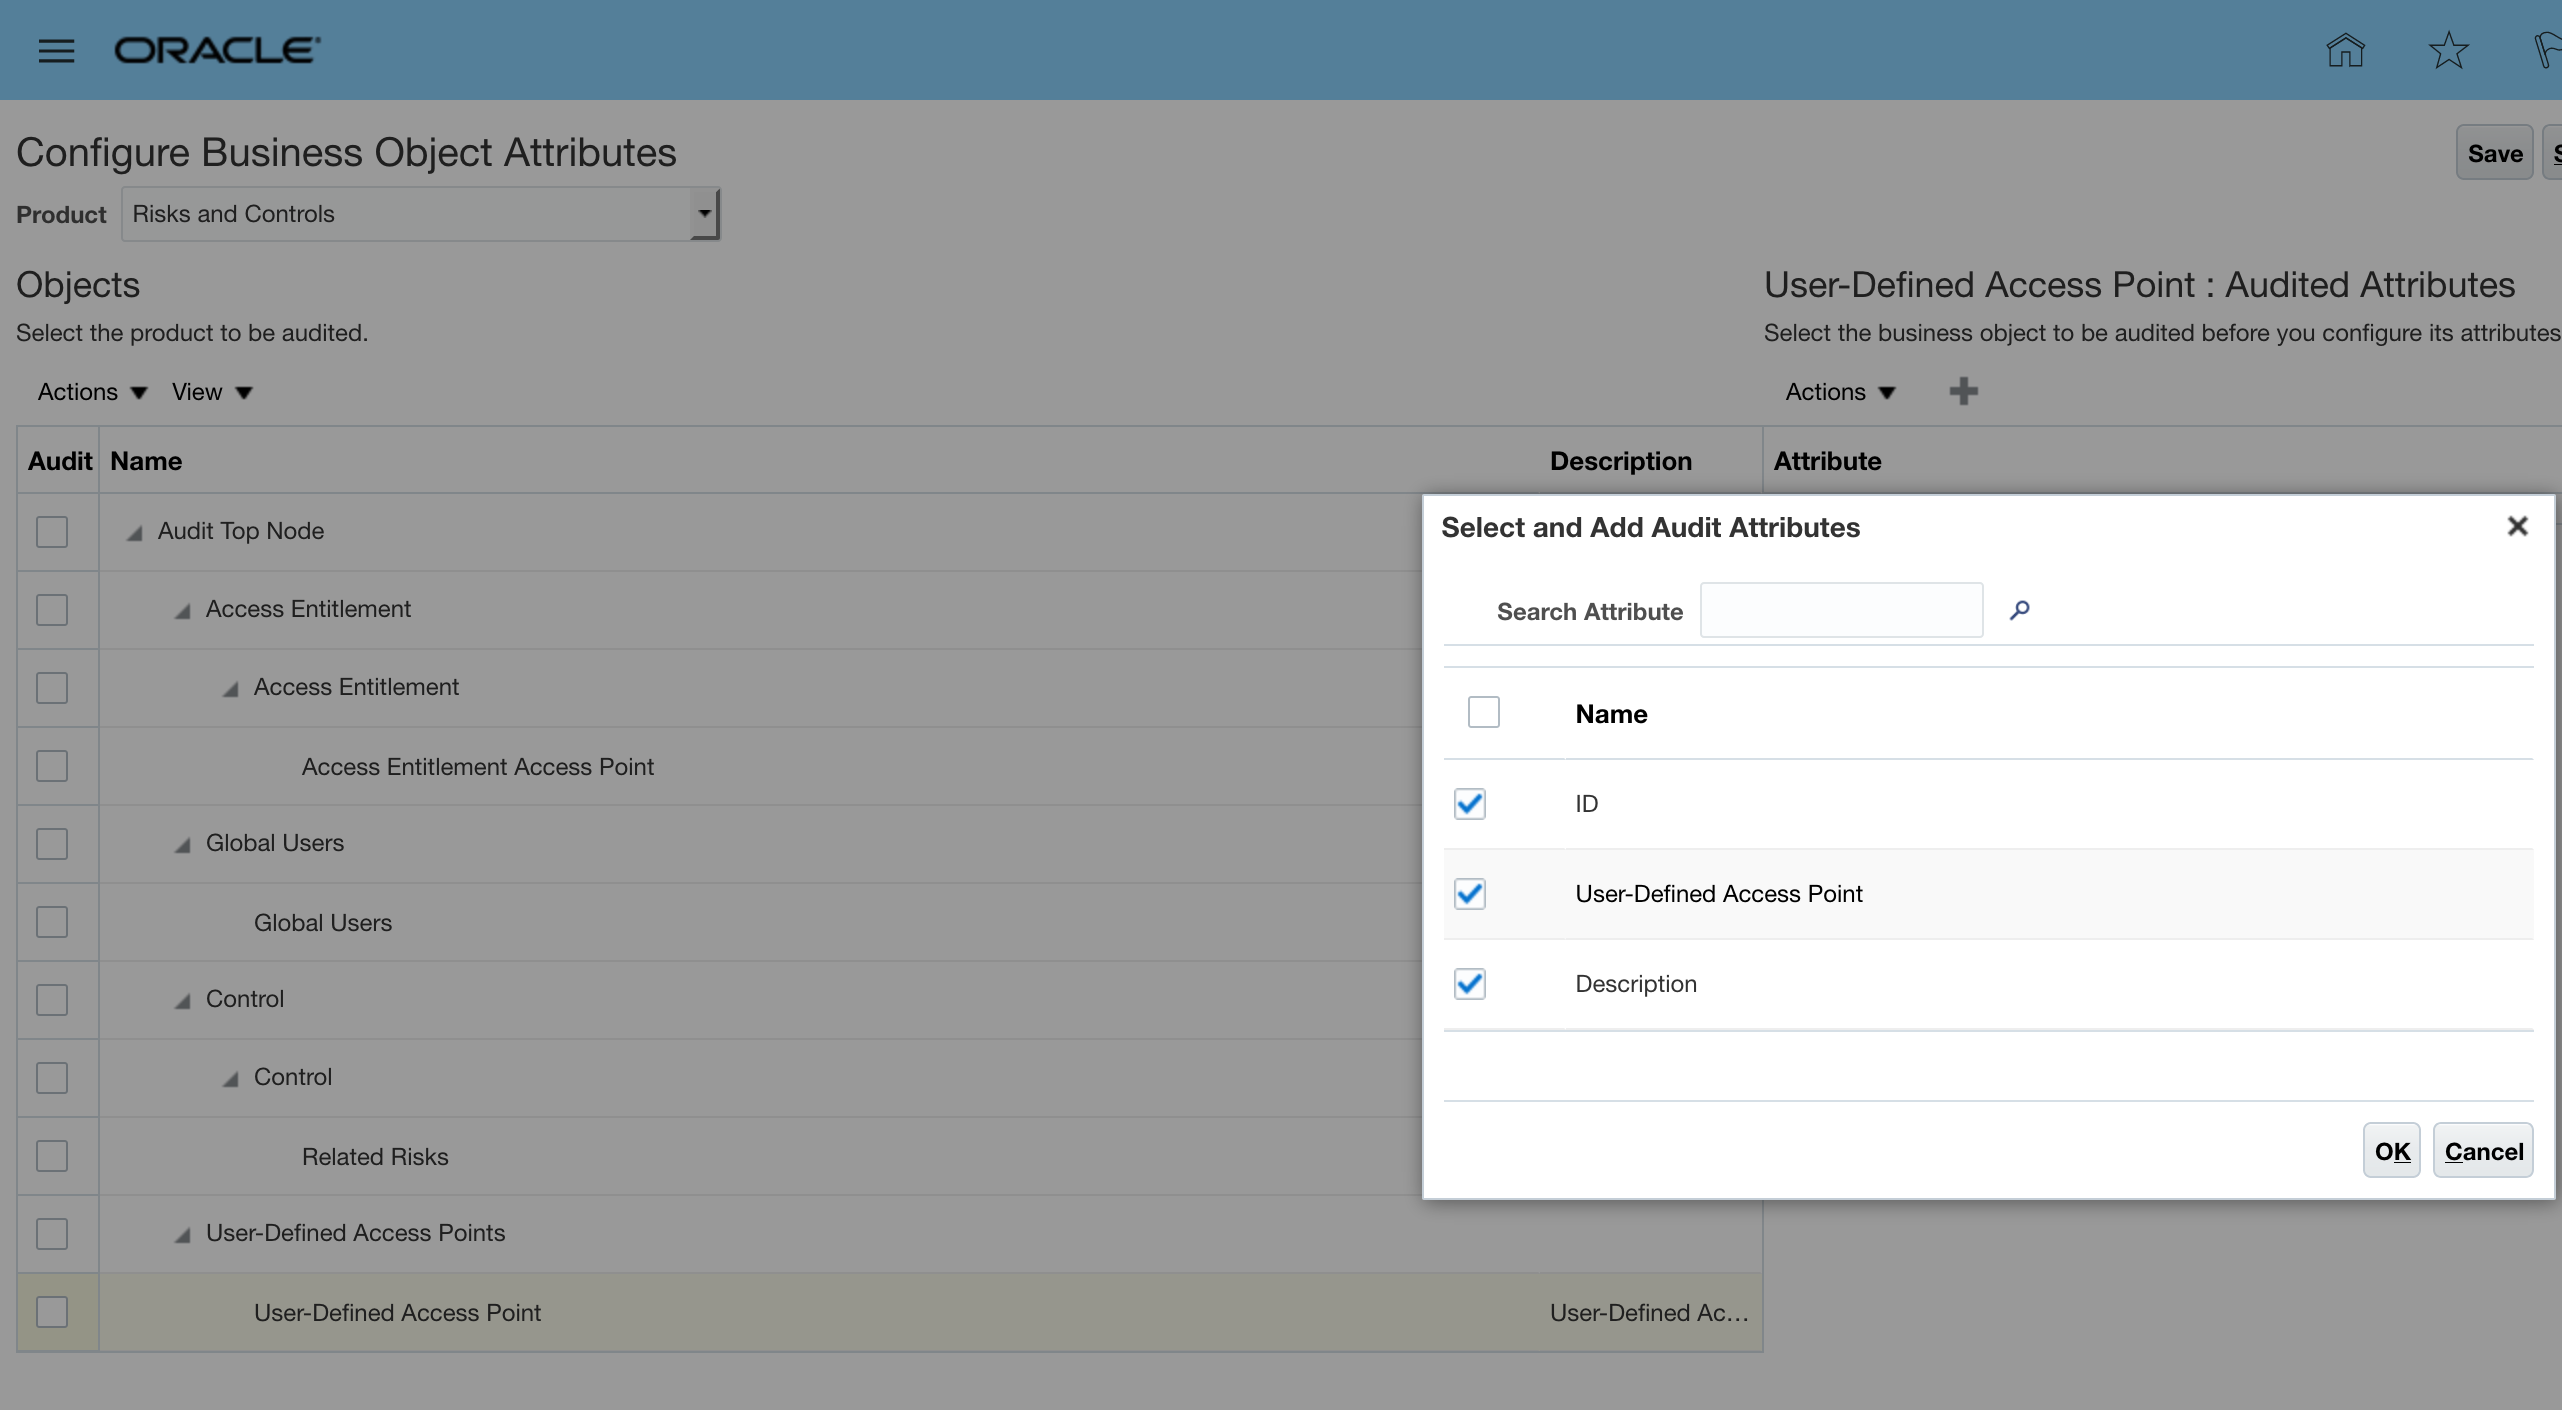Go to the Home page icon
Viewport: 2562px width, 1410px height.
click(x=2345, y=50)
